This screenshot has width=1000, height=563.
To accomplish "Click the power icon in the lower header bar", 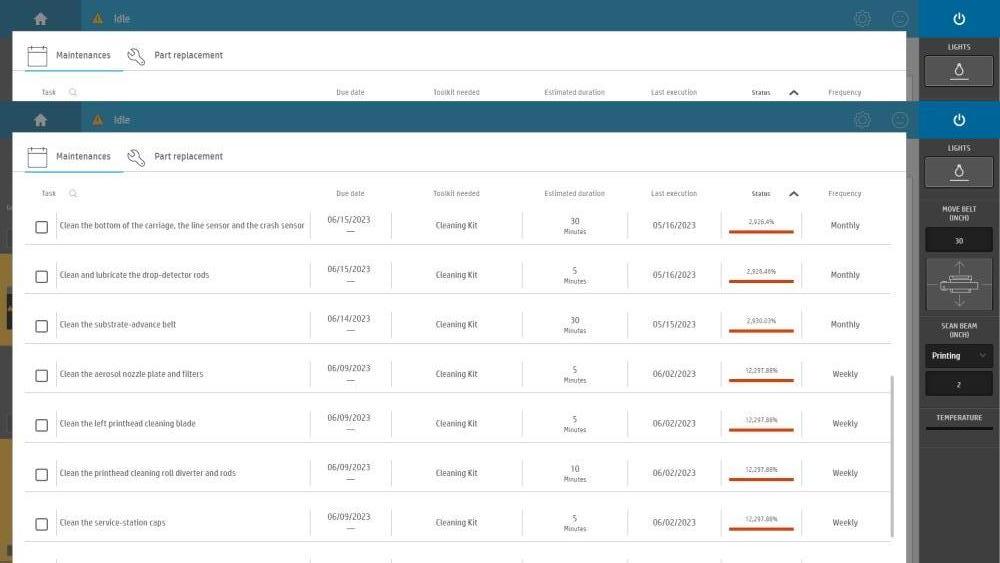I will (958, 120).
